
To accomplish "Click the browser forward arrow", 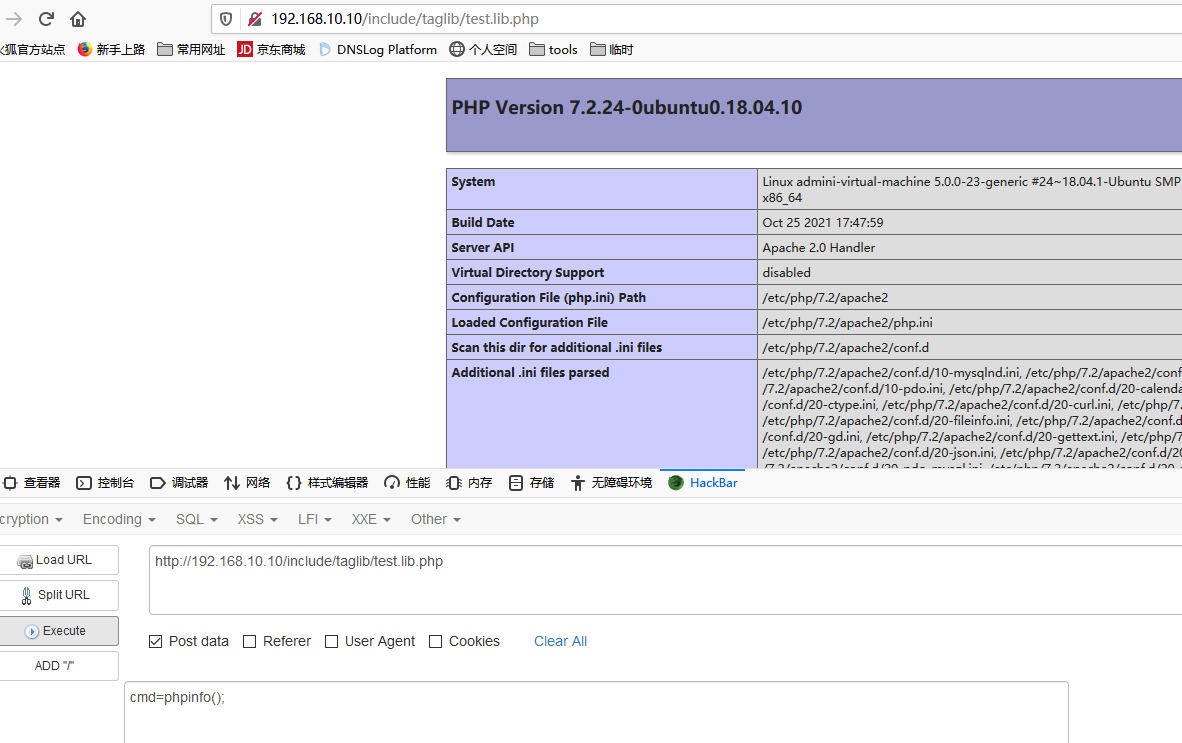I will pyautogui.click(x=14, y=19).
